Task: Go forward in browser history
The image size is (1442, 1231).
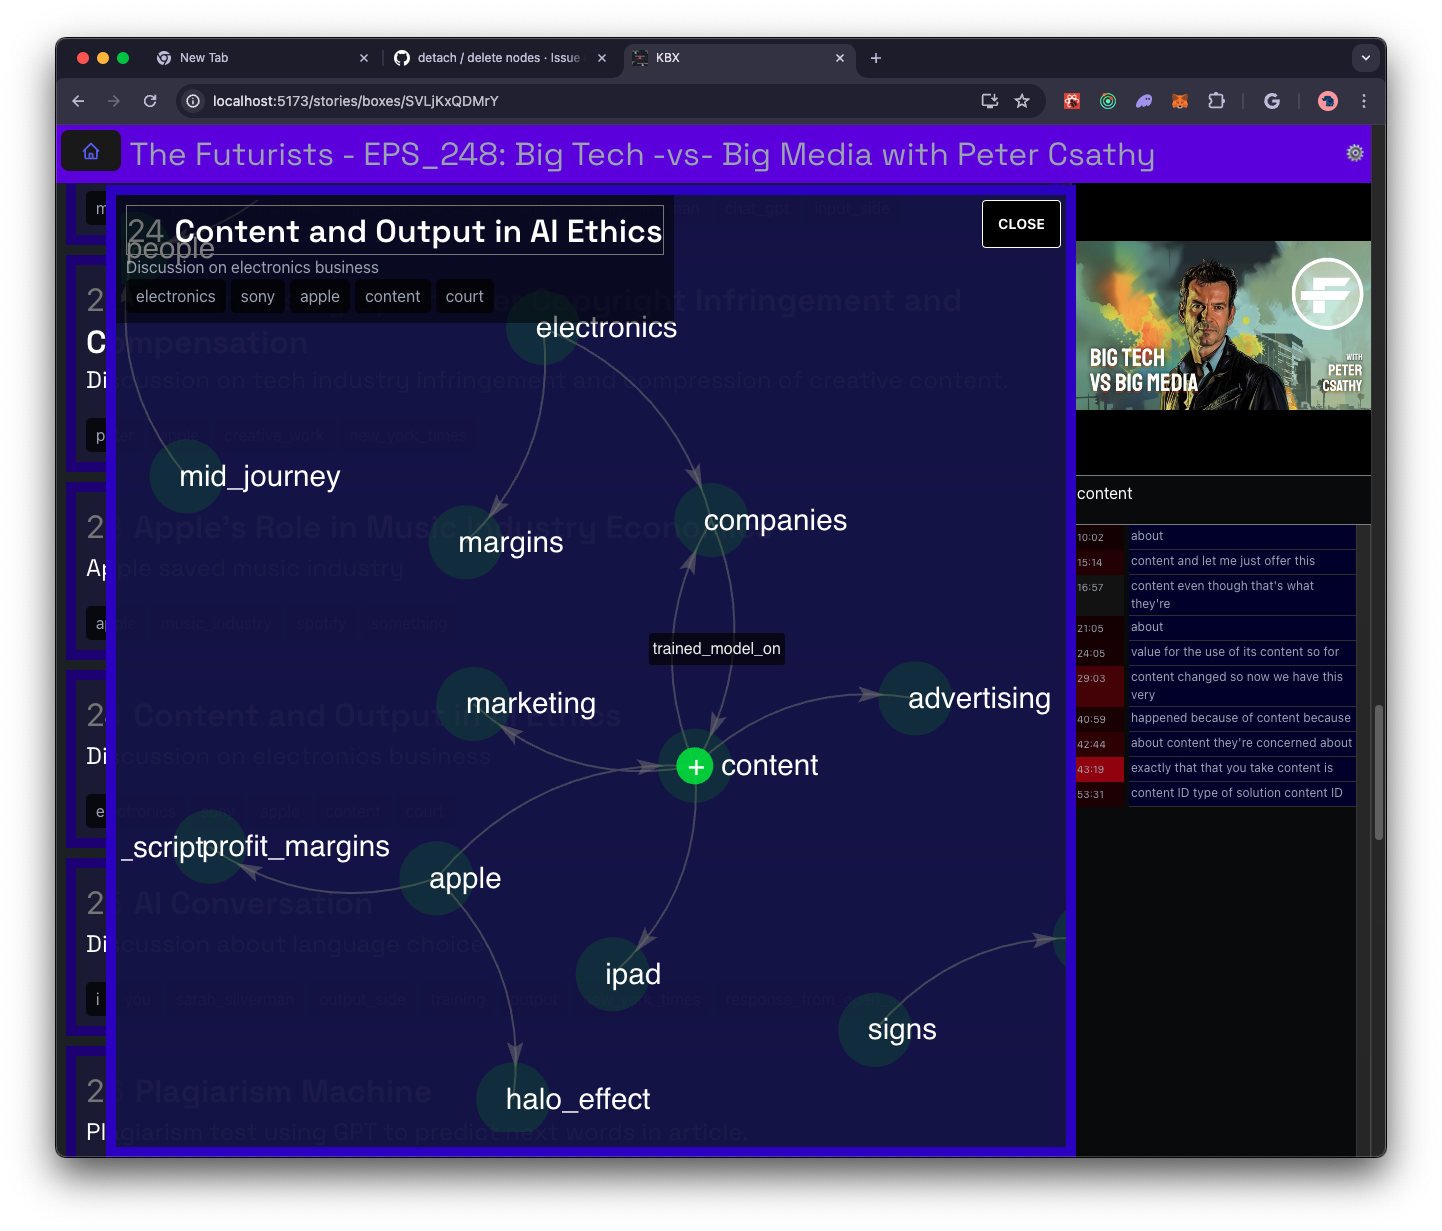Action: tap(114, 101)
